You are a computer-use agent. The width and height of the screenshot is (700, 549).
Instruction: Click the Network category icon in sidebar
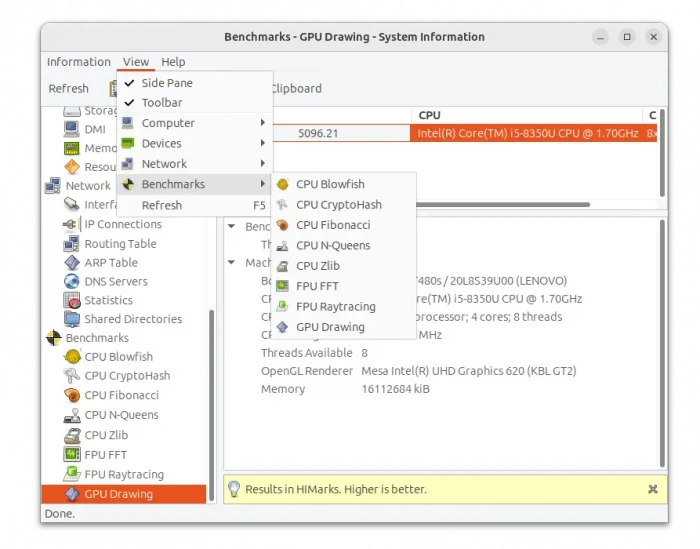(x=53, y=186)
